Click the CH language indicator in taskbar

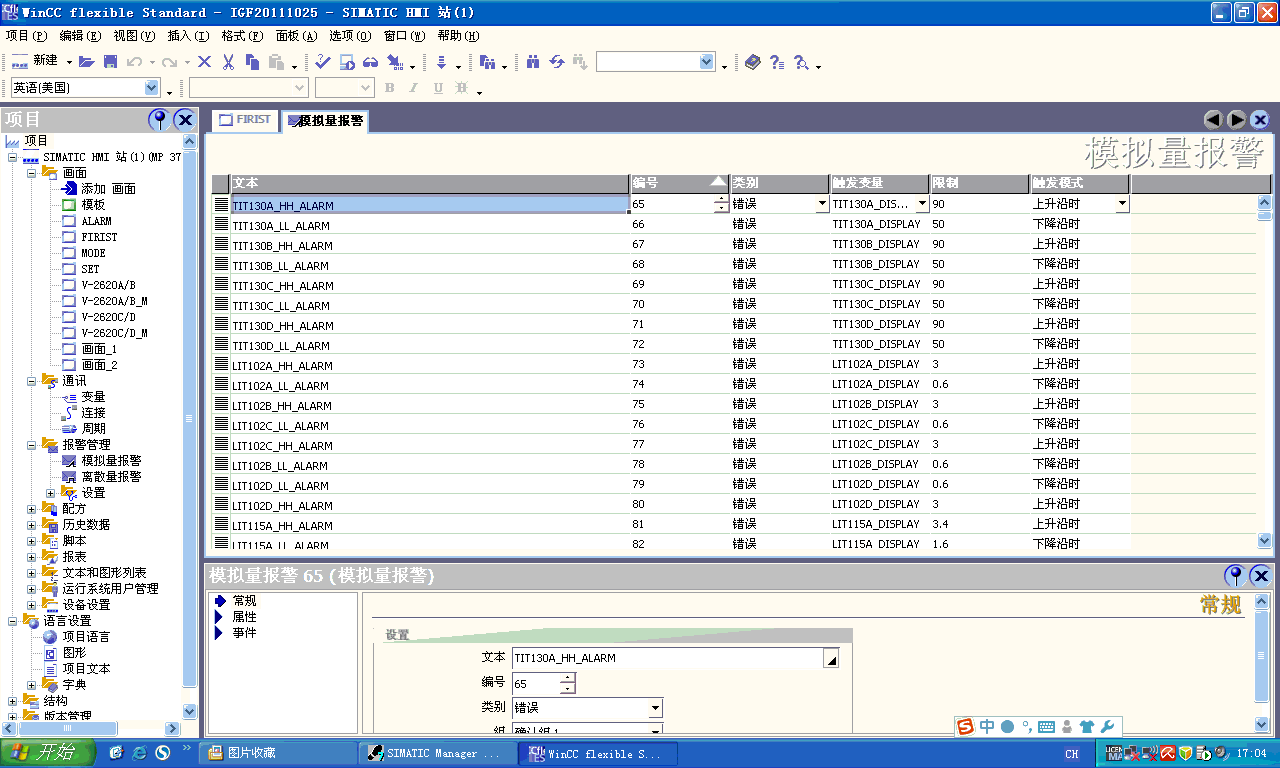tap(1072, 754)
